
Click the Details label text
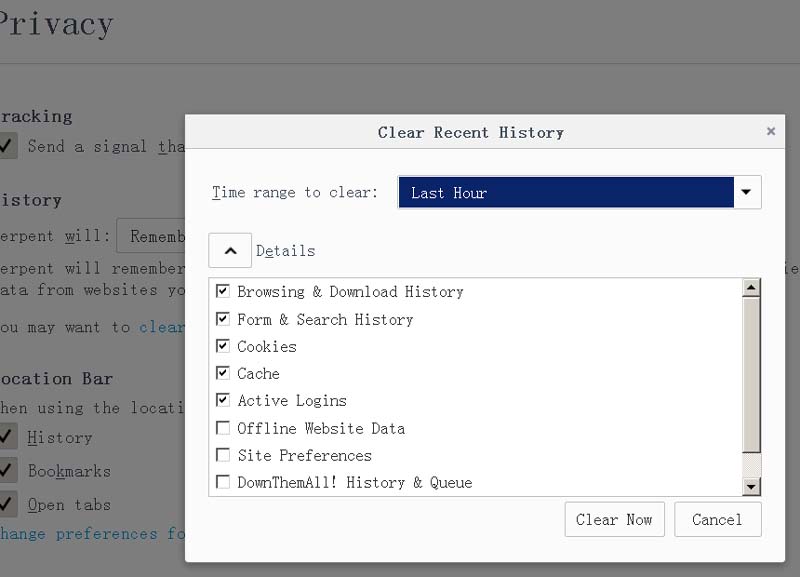point(286,251)
